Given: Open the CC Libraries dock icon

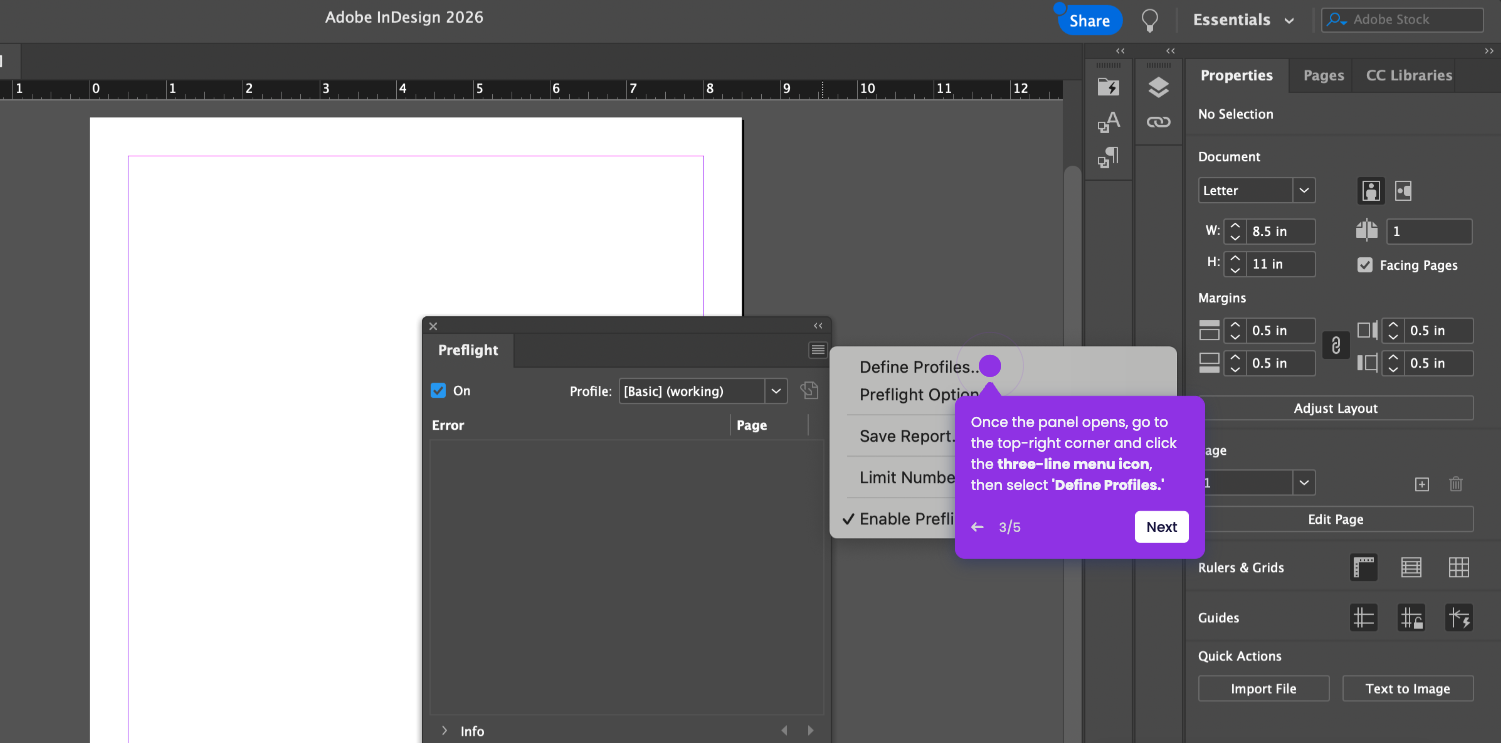Looking at the screenshot, I should click(x=1108, y=87).
